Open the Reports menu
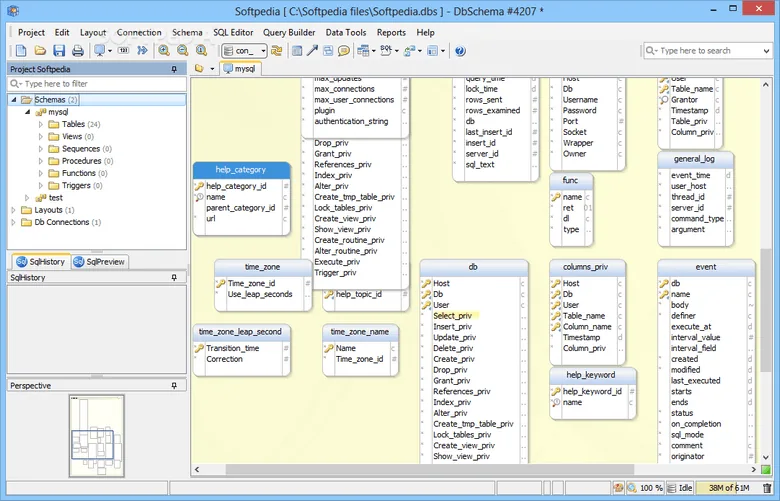Viewport: 780px width, 501px height. (391, 32)
